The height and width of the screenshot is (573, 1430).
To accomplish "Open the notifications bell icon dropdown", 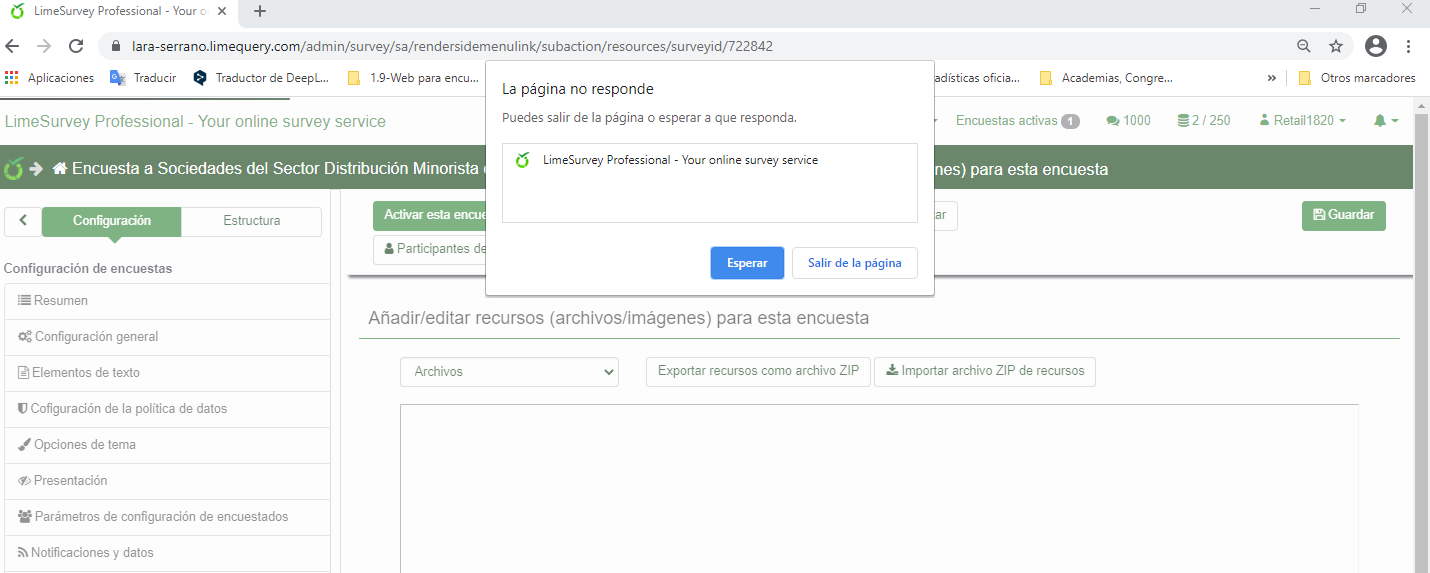I will pos(1385,121).
